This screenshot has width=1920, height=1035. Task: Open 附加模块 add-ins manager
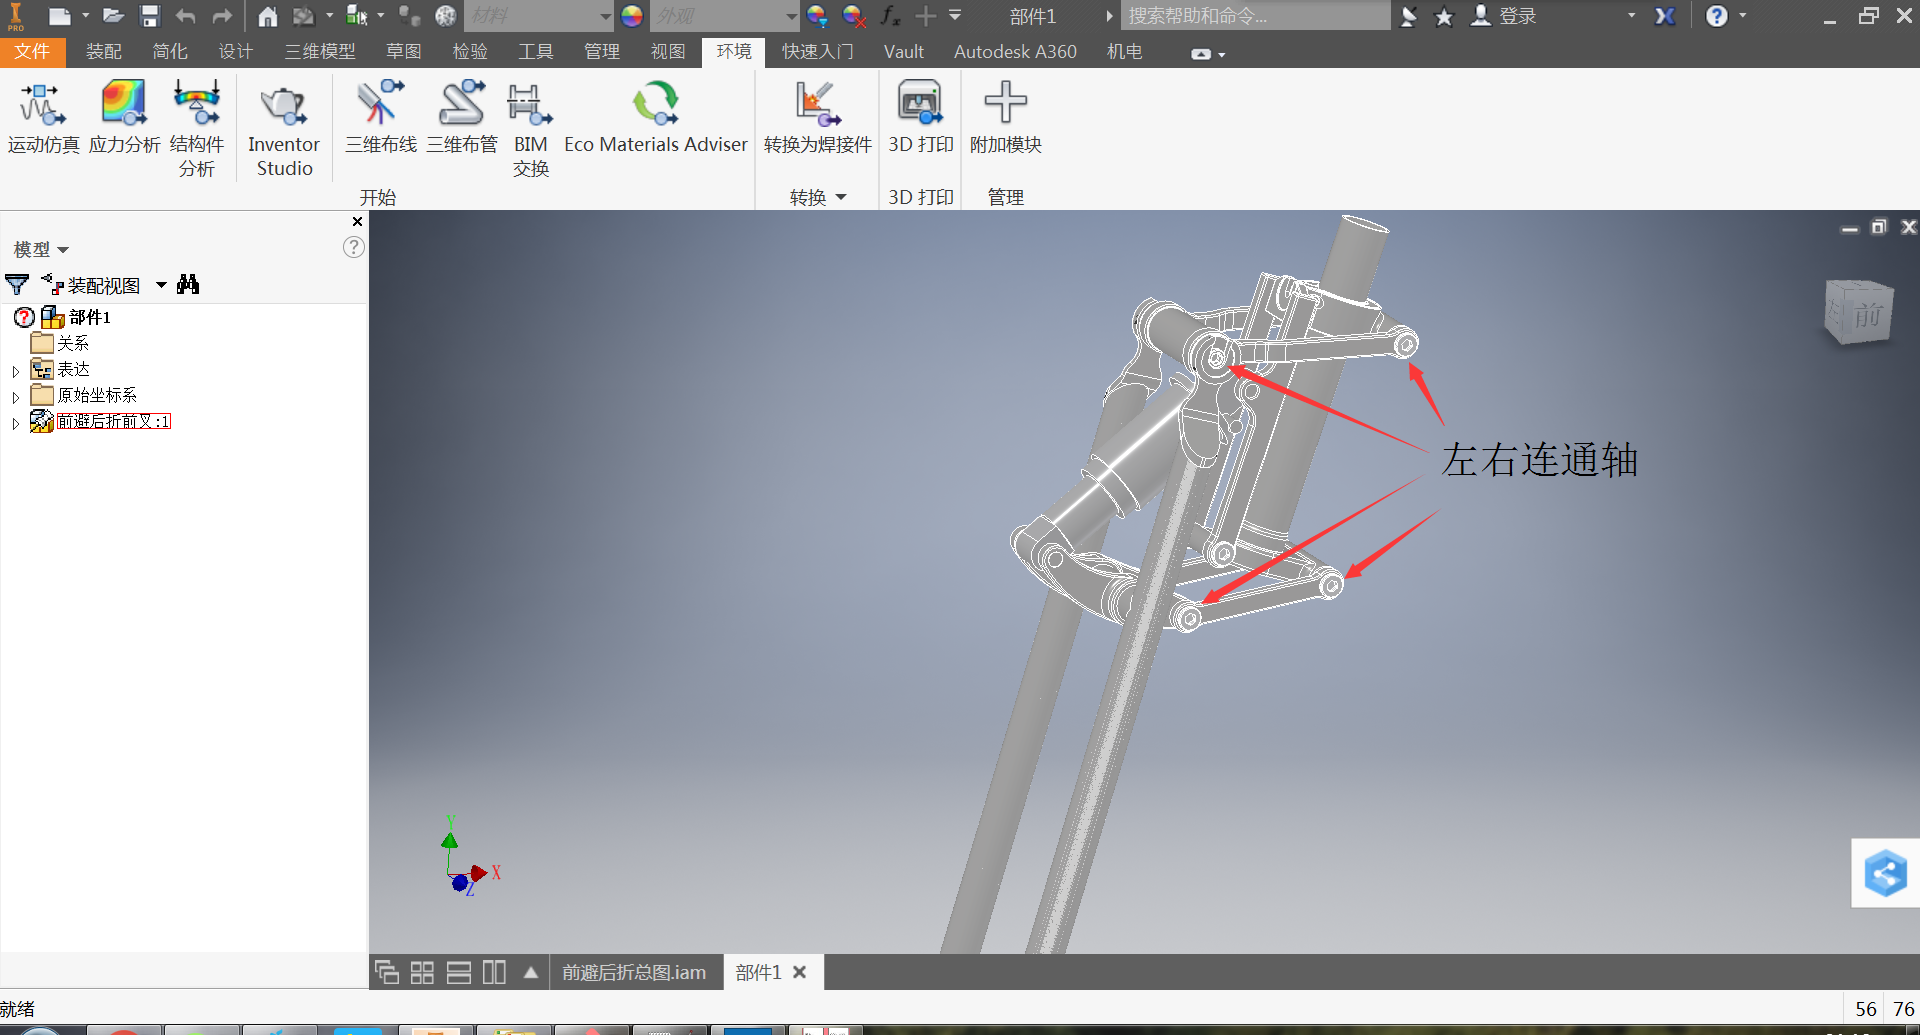tap(1006, 118)
